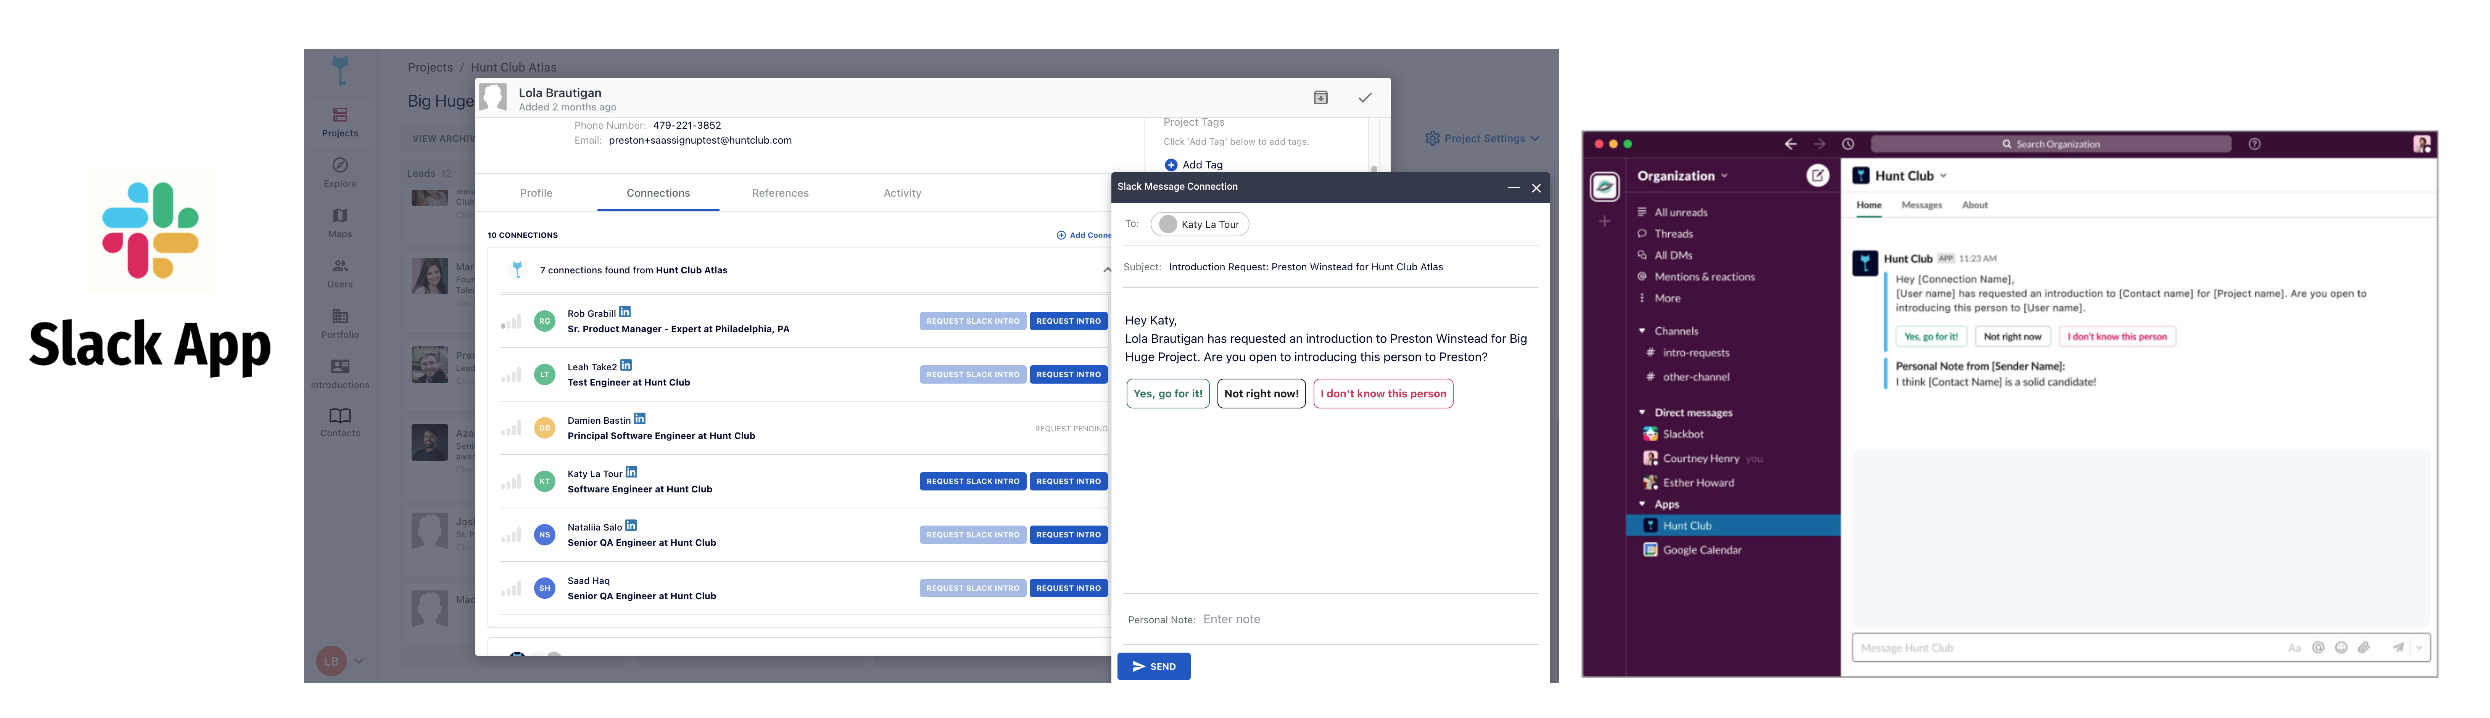Switch to Profile tab
The image size is (2490, 718).
[x=536, y=193]
